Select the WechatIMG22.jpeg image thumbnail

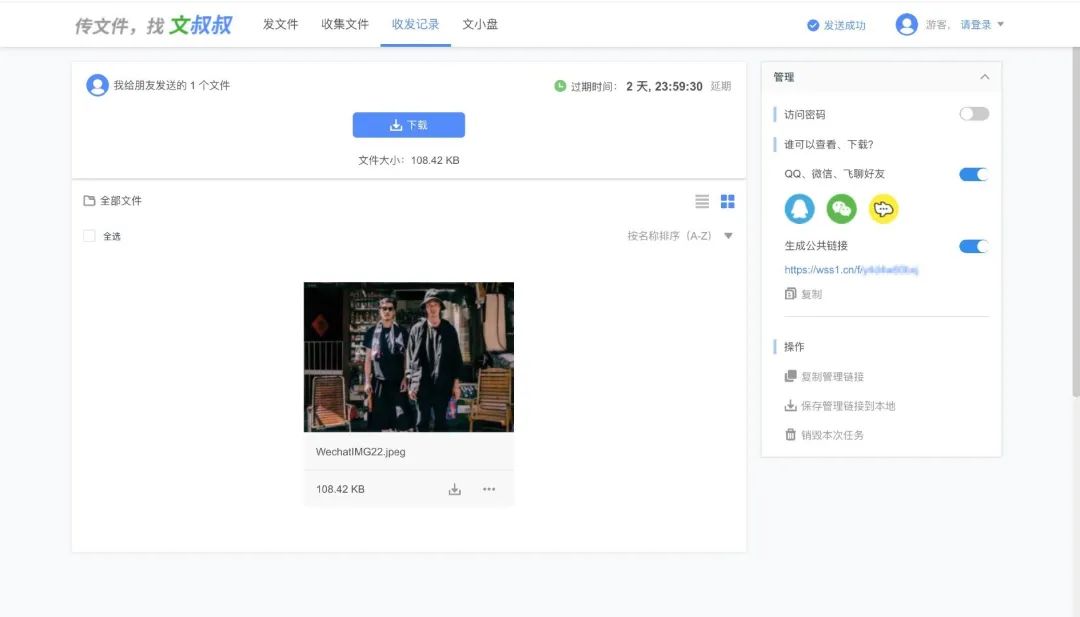pos(409,356)
